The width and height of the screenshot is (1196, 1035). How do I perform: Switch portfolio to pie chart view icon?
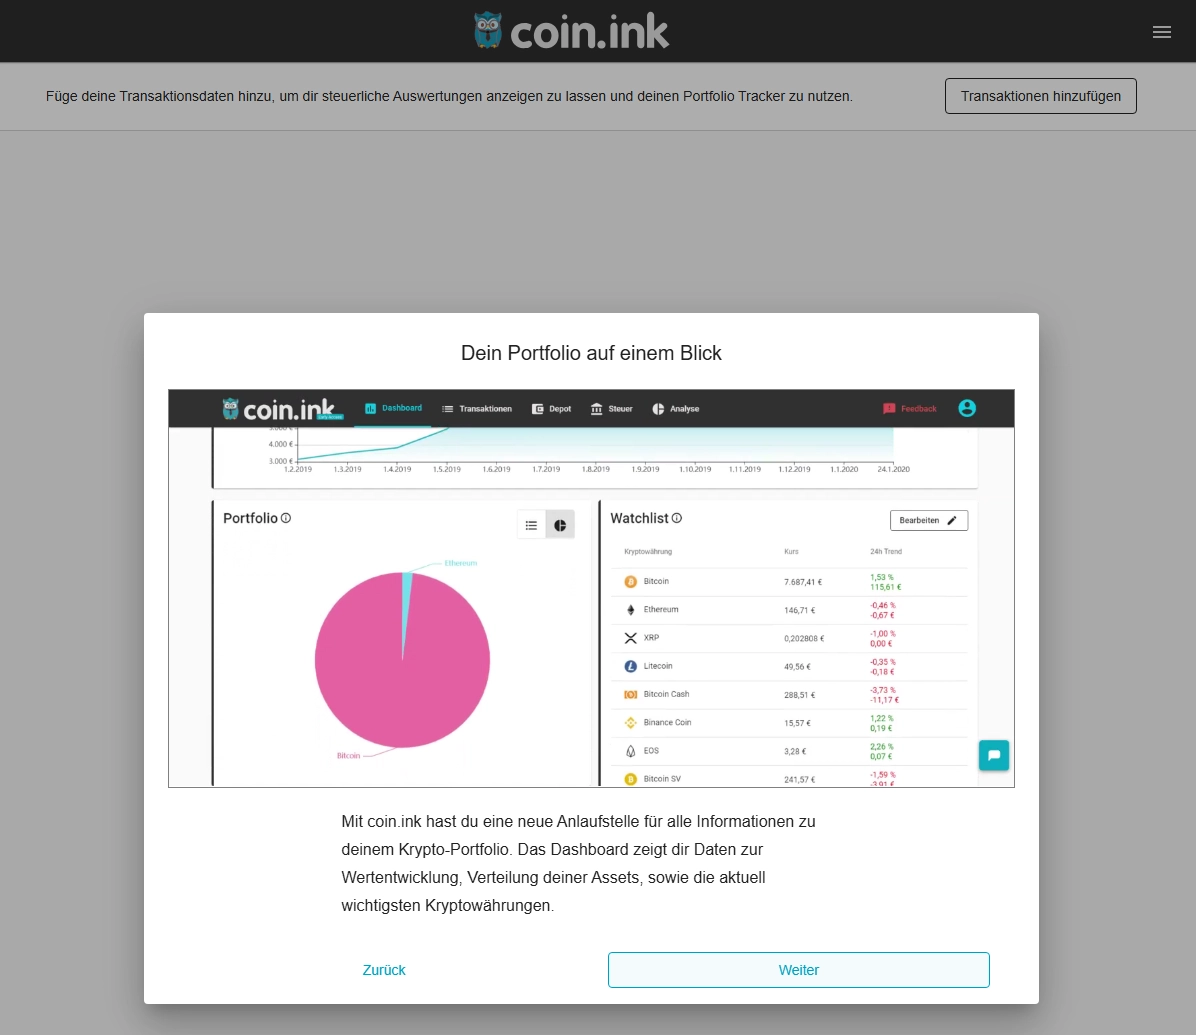pyautogui.click(x=560, y=526)
